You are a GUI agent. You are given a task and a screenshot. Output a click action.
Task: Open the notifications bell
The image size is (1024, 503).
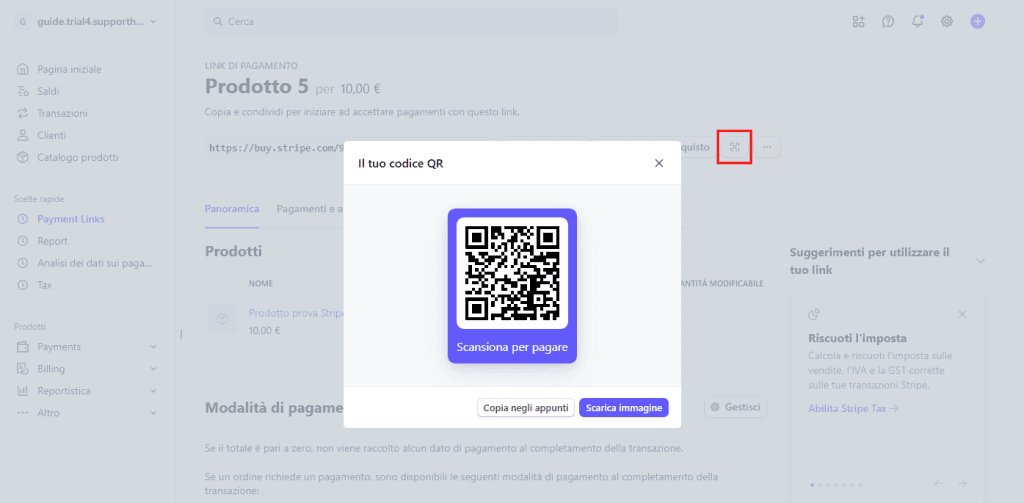(918, 22)
